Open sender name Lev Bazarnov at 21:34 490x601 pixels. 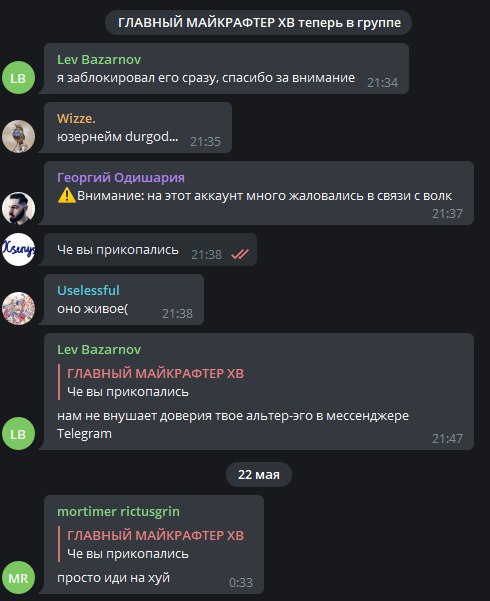click(99, 59)
